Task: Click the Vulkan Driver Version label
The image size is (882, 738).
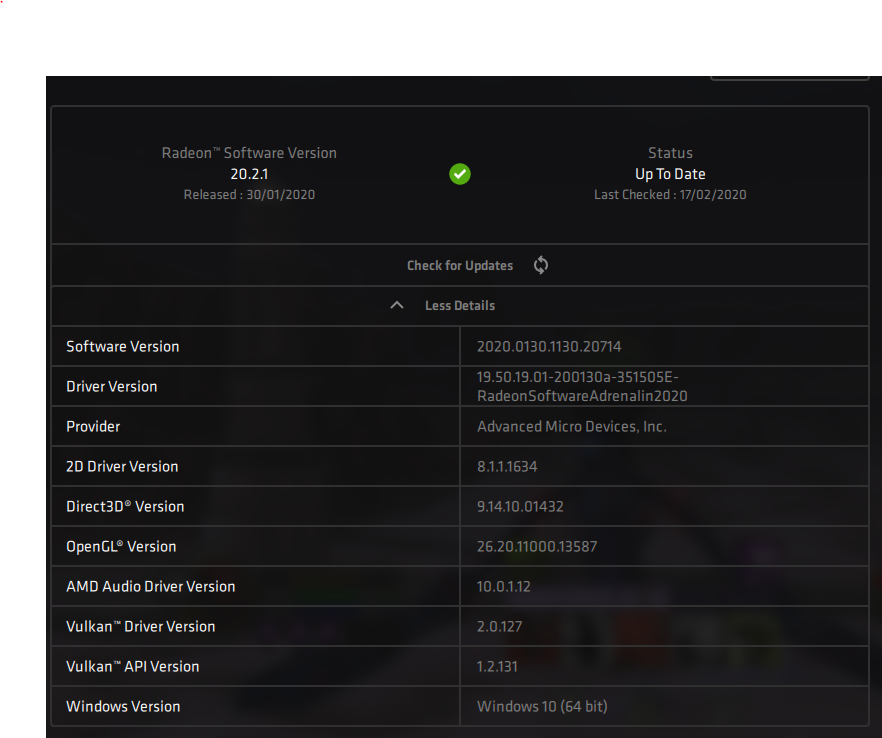Action: (x=140, y=626)
